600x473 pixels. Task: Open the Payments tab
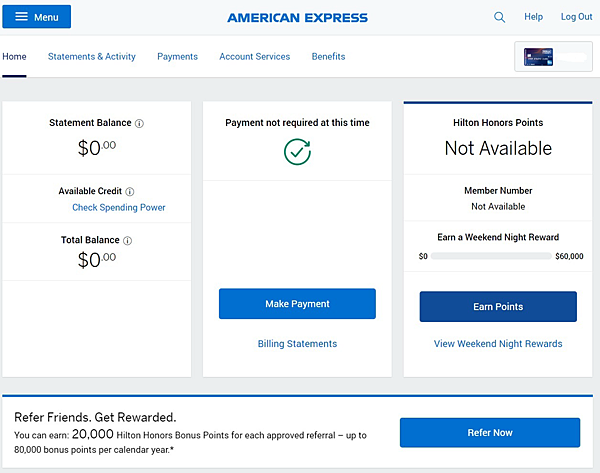(x=178, y=57)
